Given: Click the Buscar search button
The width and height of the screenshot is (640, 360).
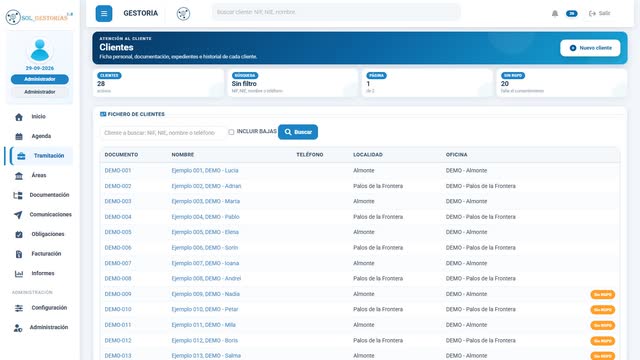Looking at the screenshot, I should click(298, 132).
